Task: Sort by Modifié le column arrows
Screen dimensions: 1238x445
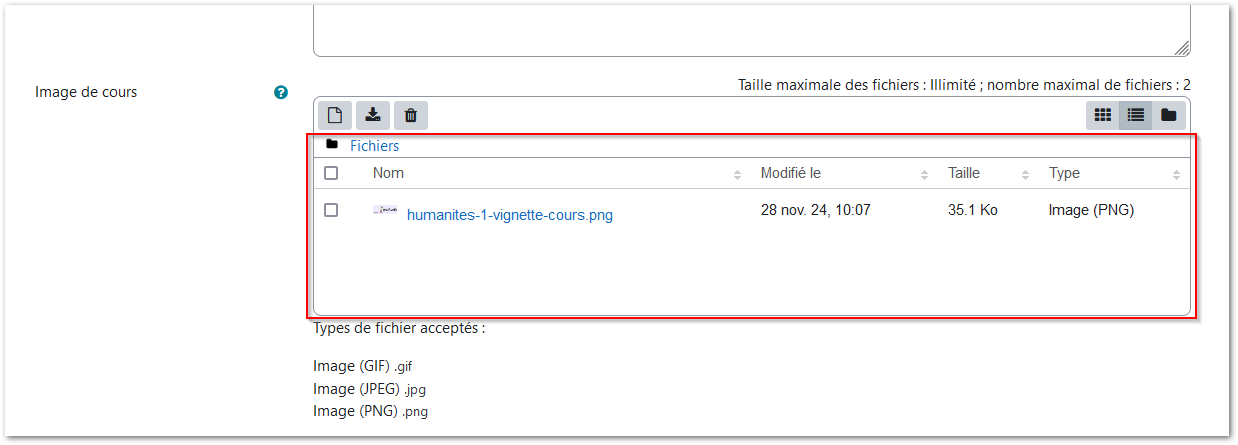Action: point(924,175)
